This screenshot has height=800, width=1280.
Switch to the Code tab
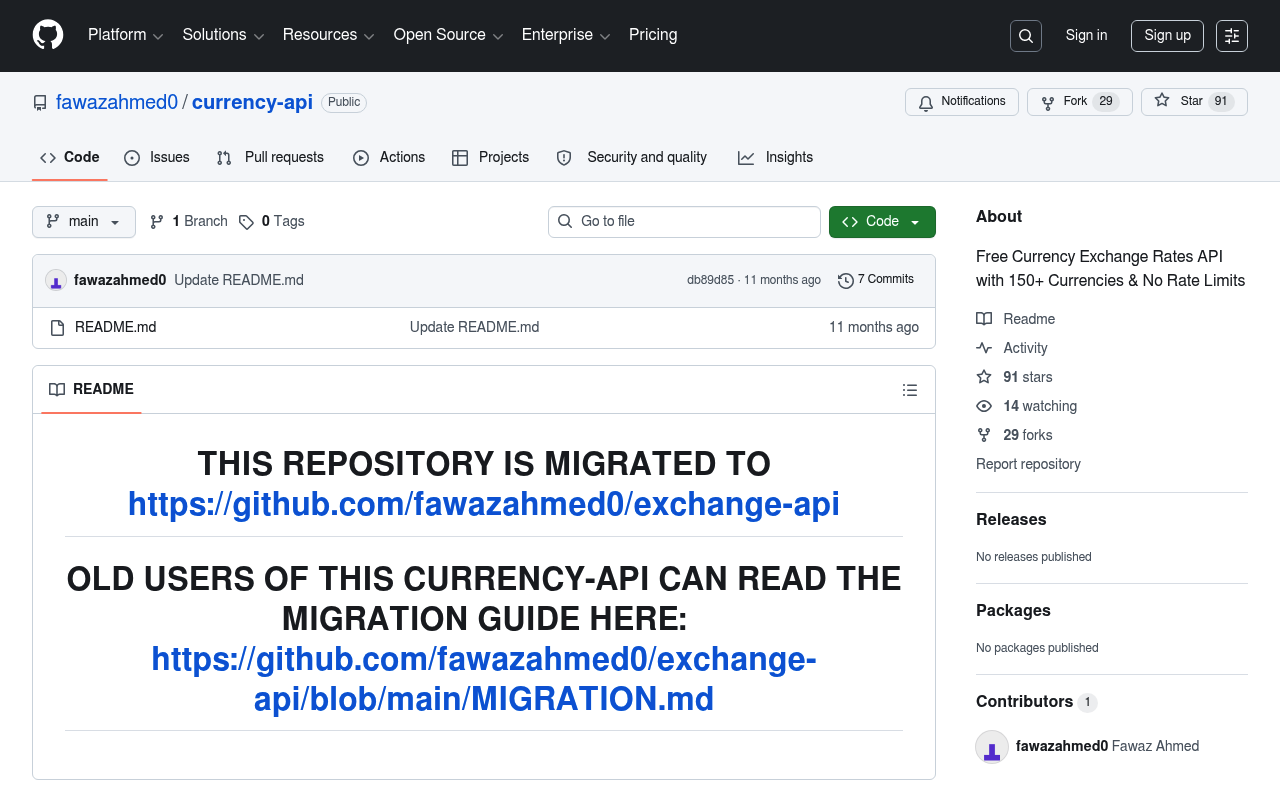point(70,158)
